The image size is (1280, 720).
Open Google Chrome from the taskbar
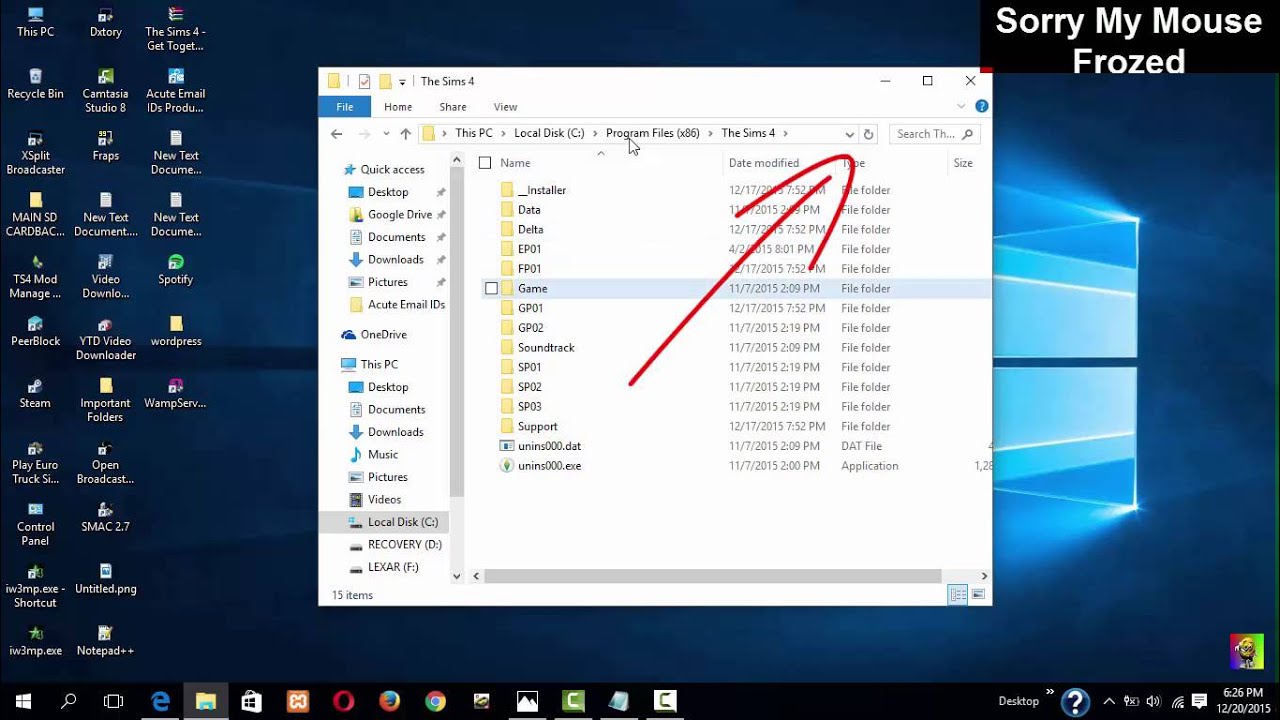[435, 701]
